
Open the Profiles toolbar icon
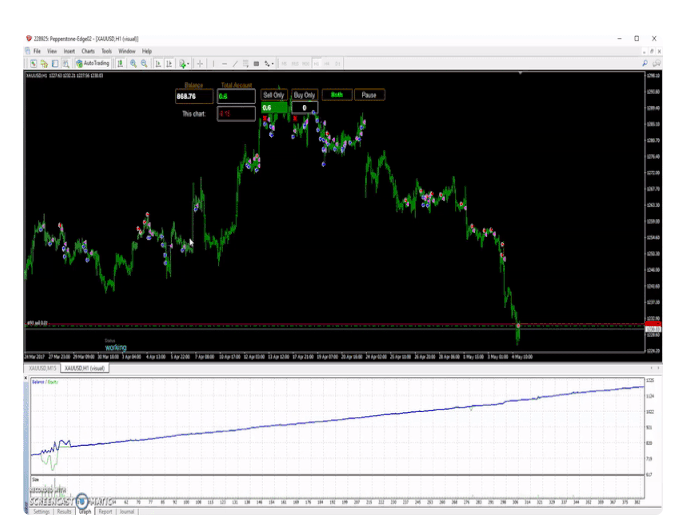pos(44,64)
